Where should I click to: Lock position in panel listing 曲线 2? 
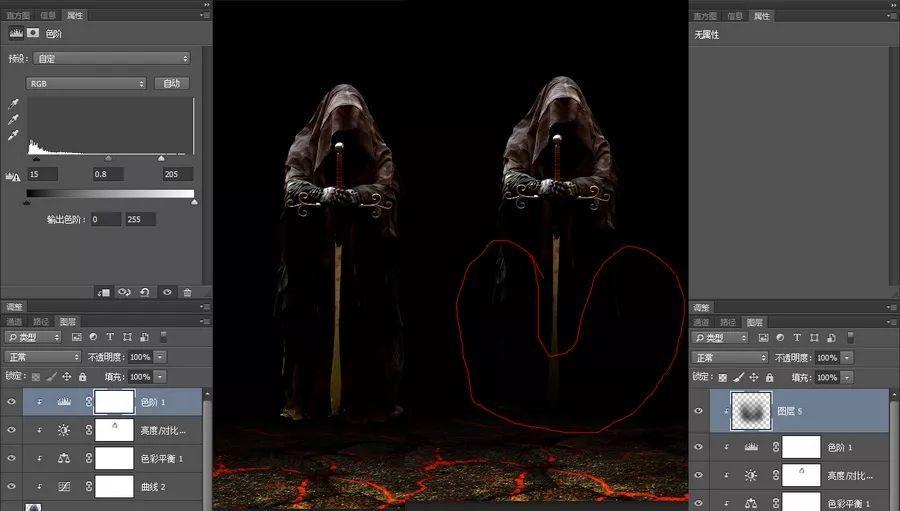[x=67, y=377]
